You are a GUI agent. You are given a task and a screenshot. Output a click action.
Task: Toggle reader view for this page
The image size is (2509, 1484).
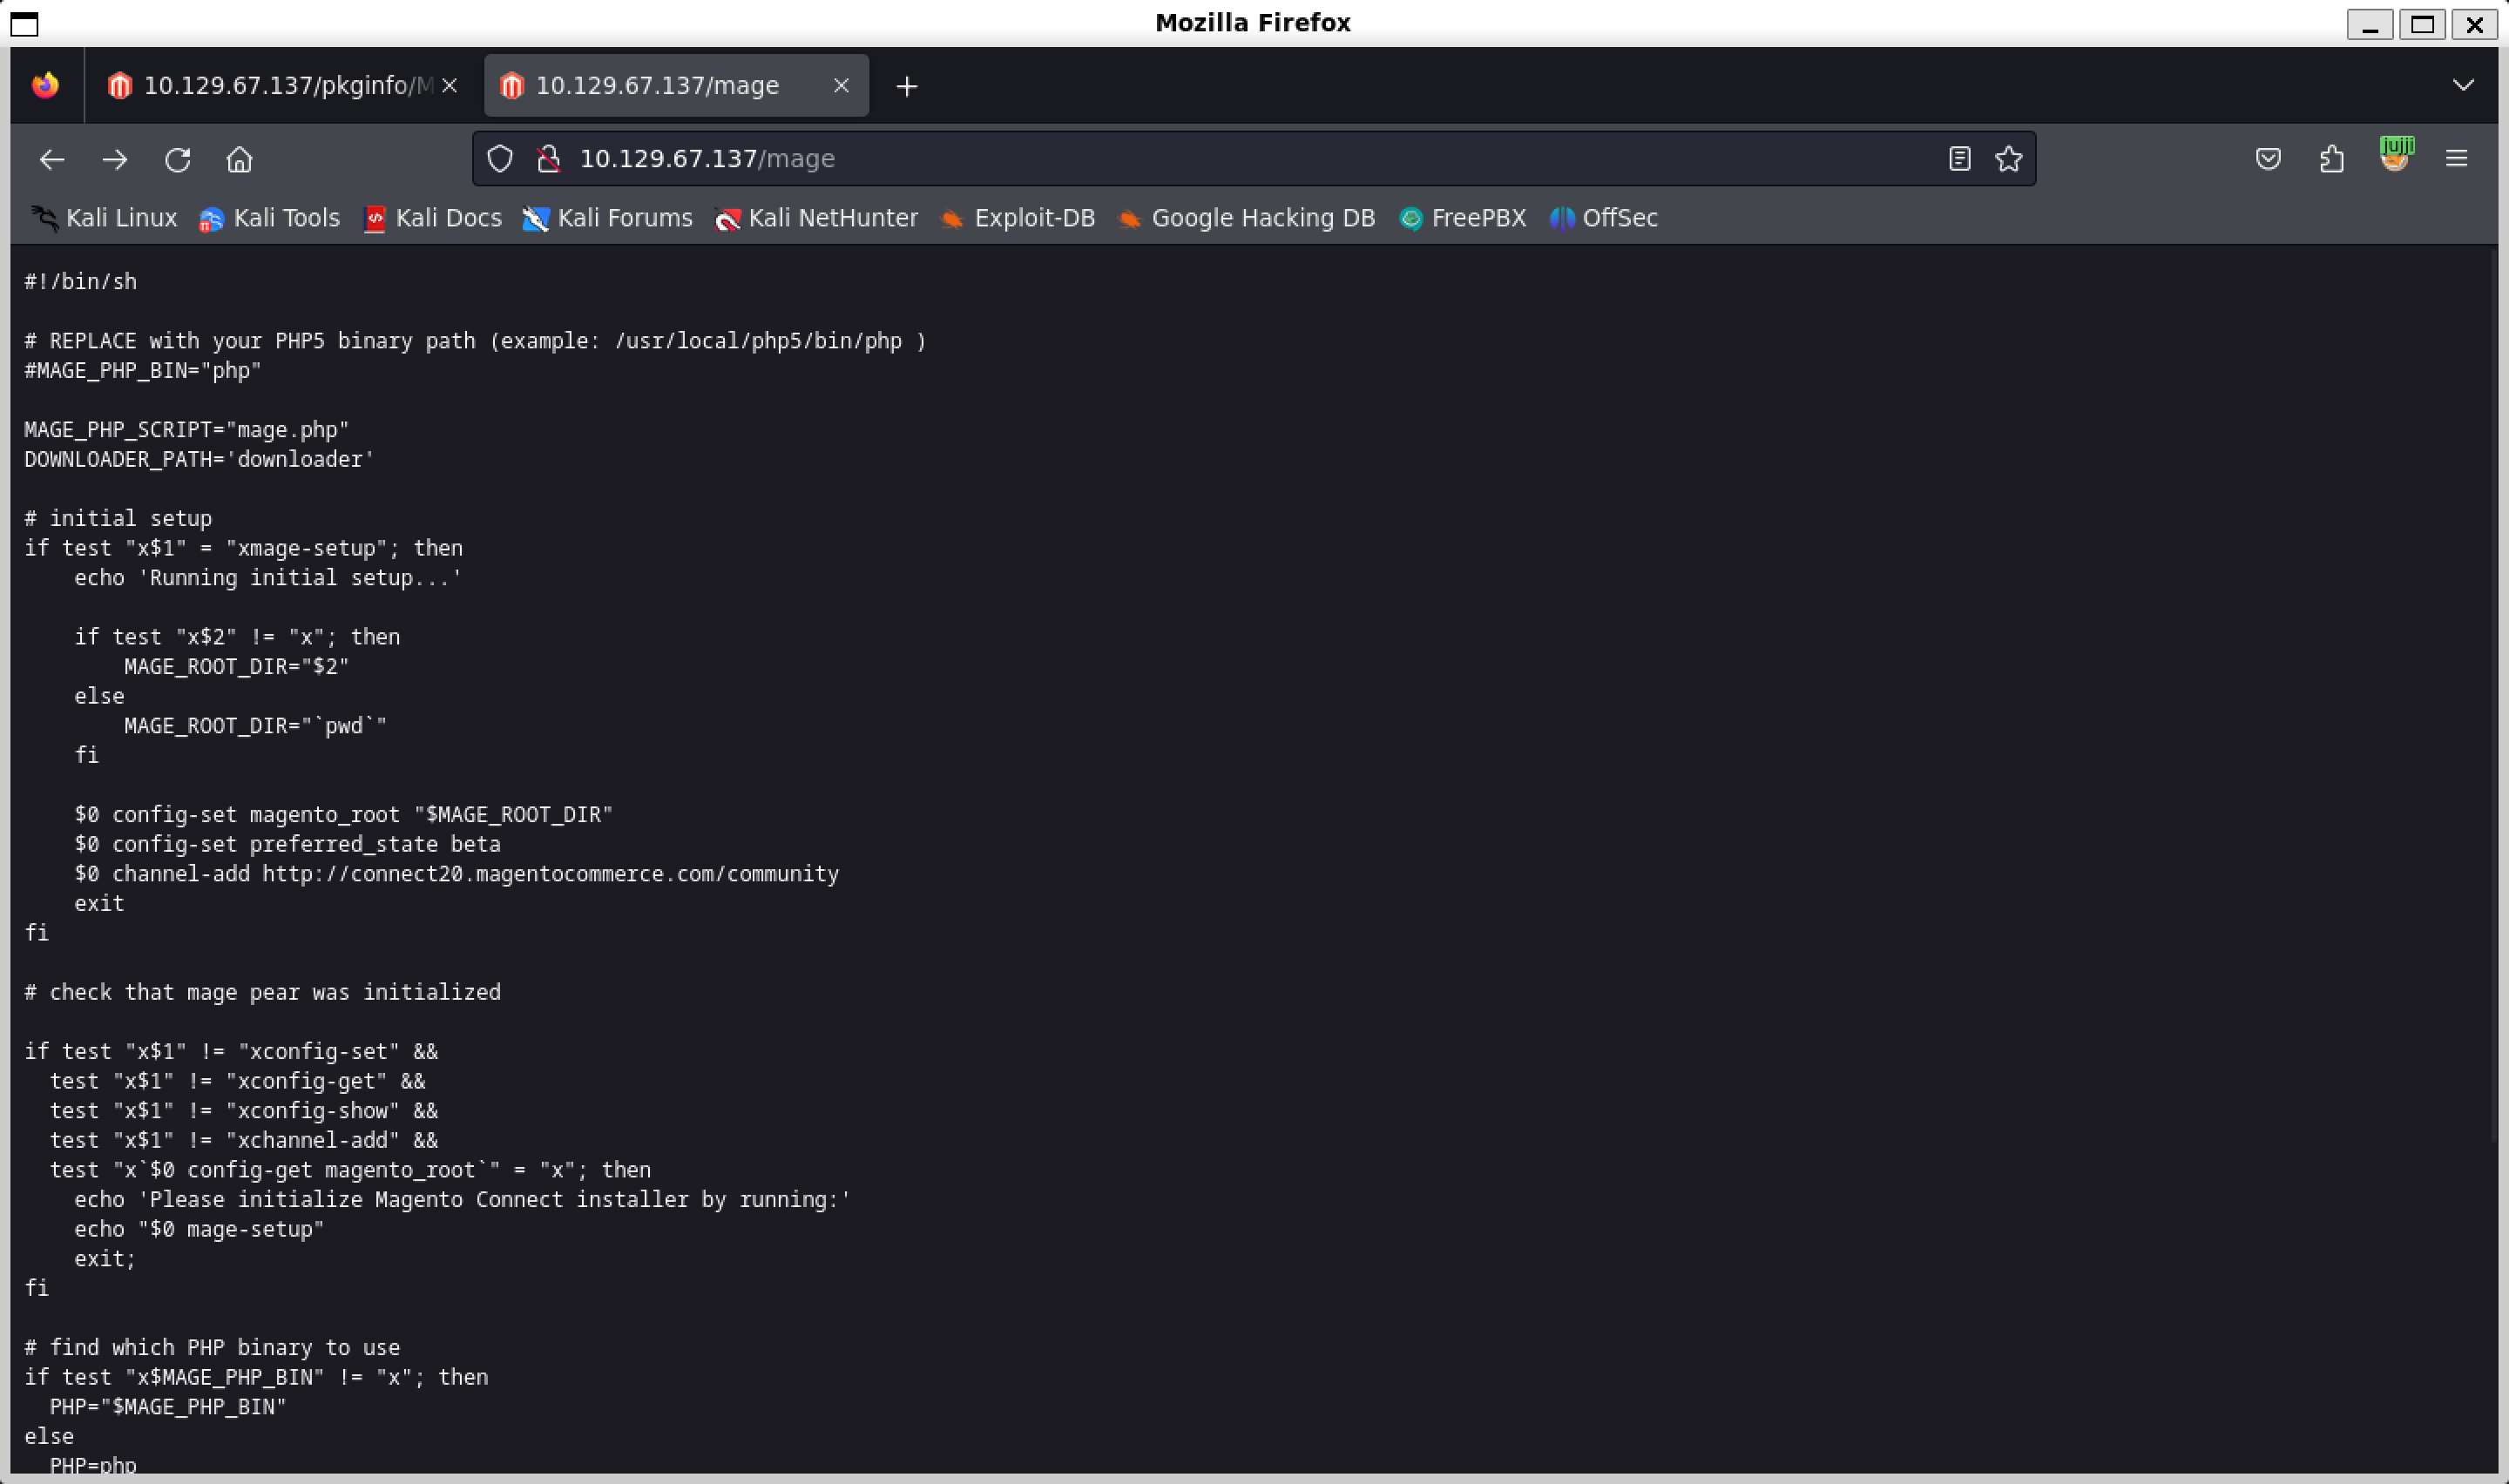[x=1959, y=159]
